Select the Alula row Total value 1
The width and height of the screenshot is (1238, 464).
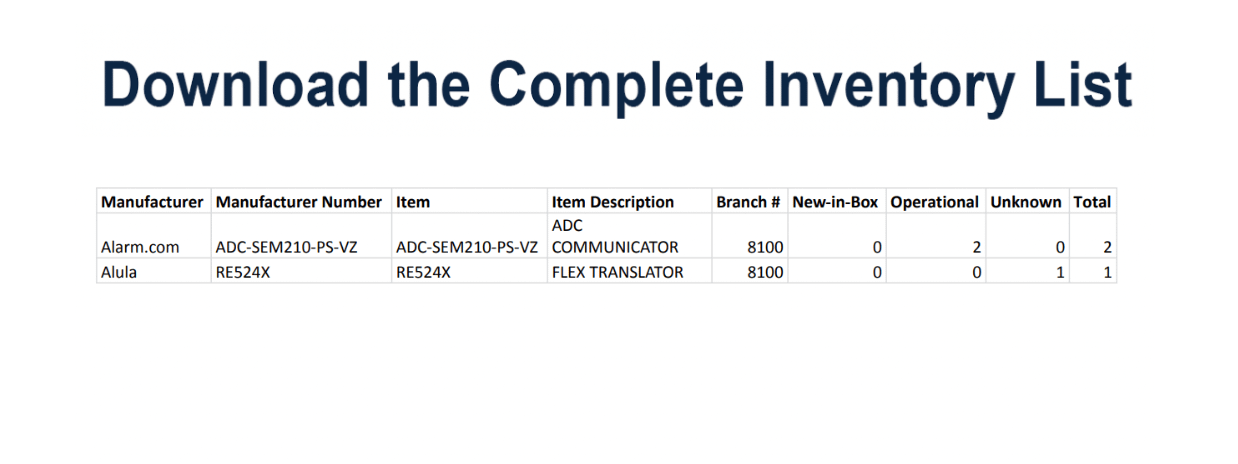tap(1108, 271)
